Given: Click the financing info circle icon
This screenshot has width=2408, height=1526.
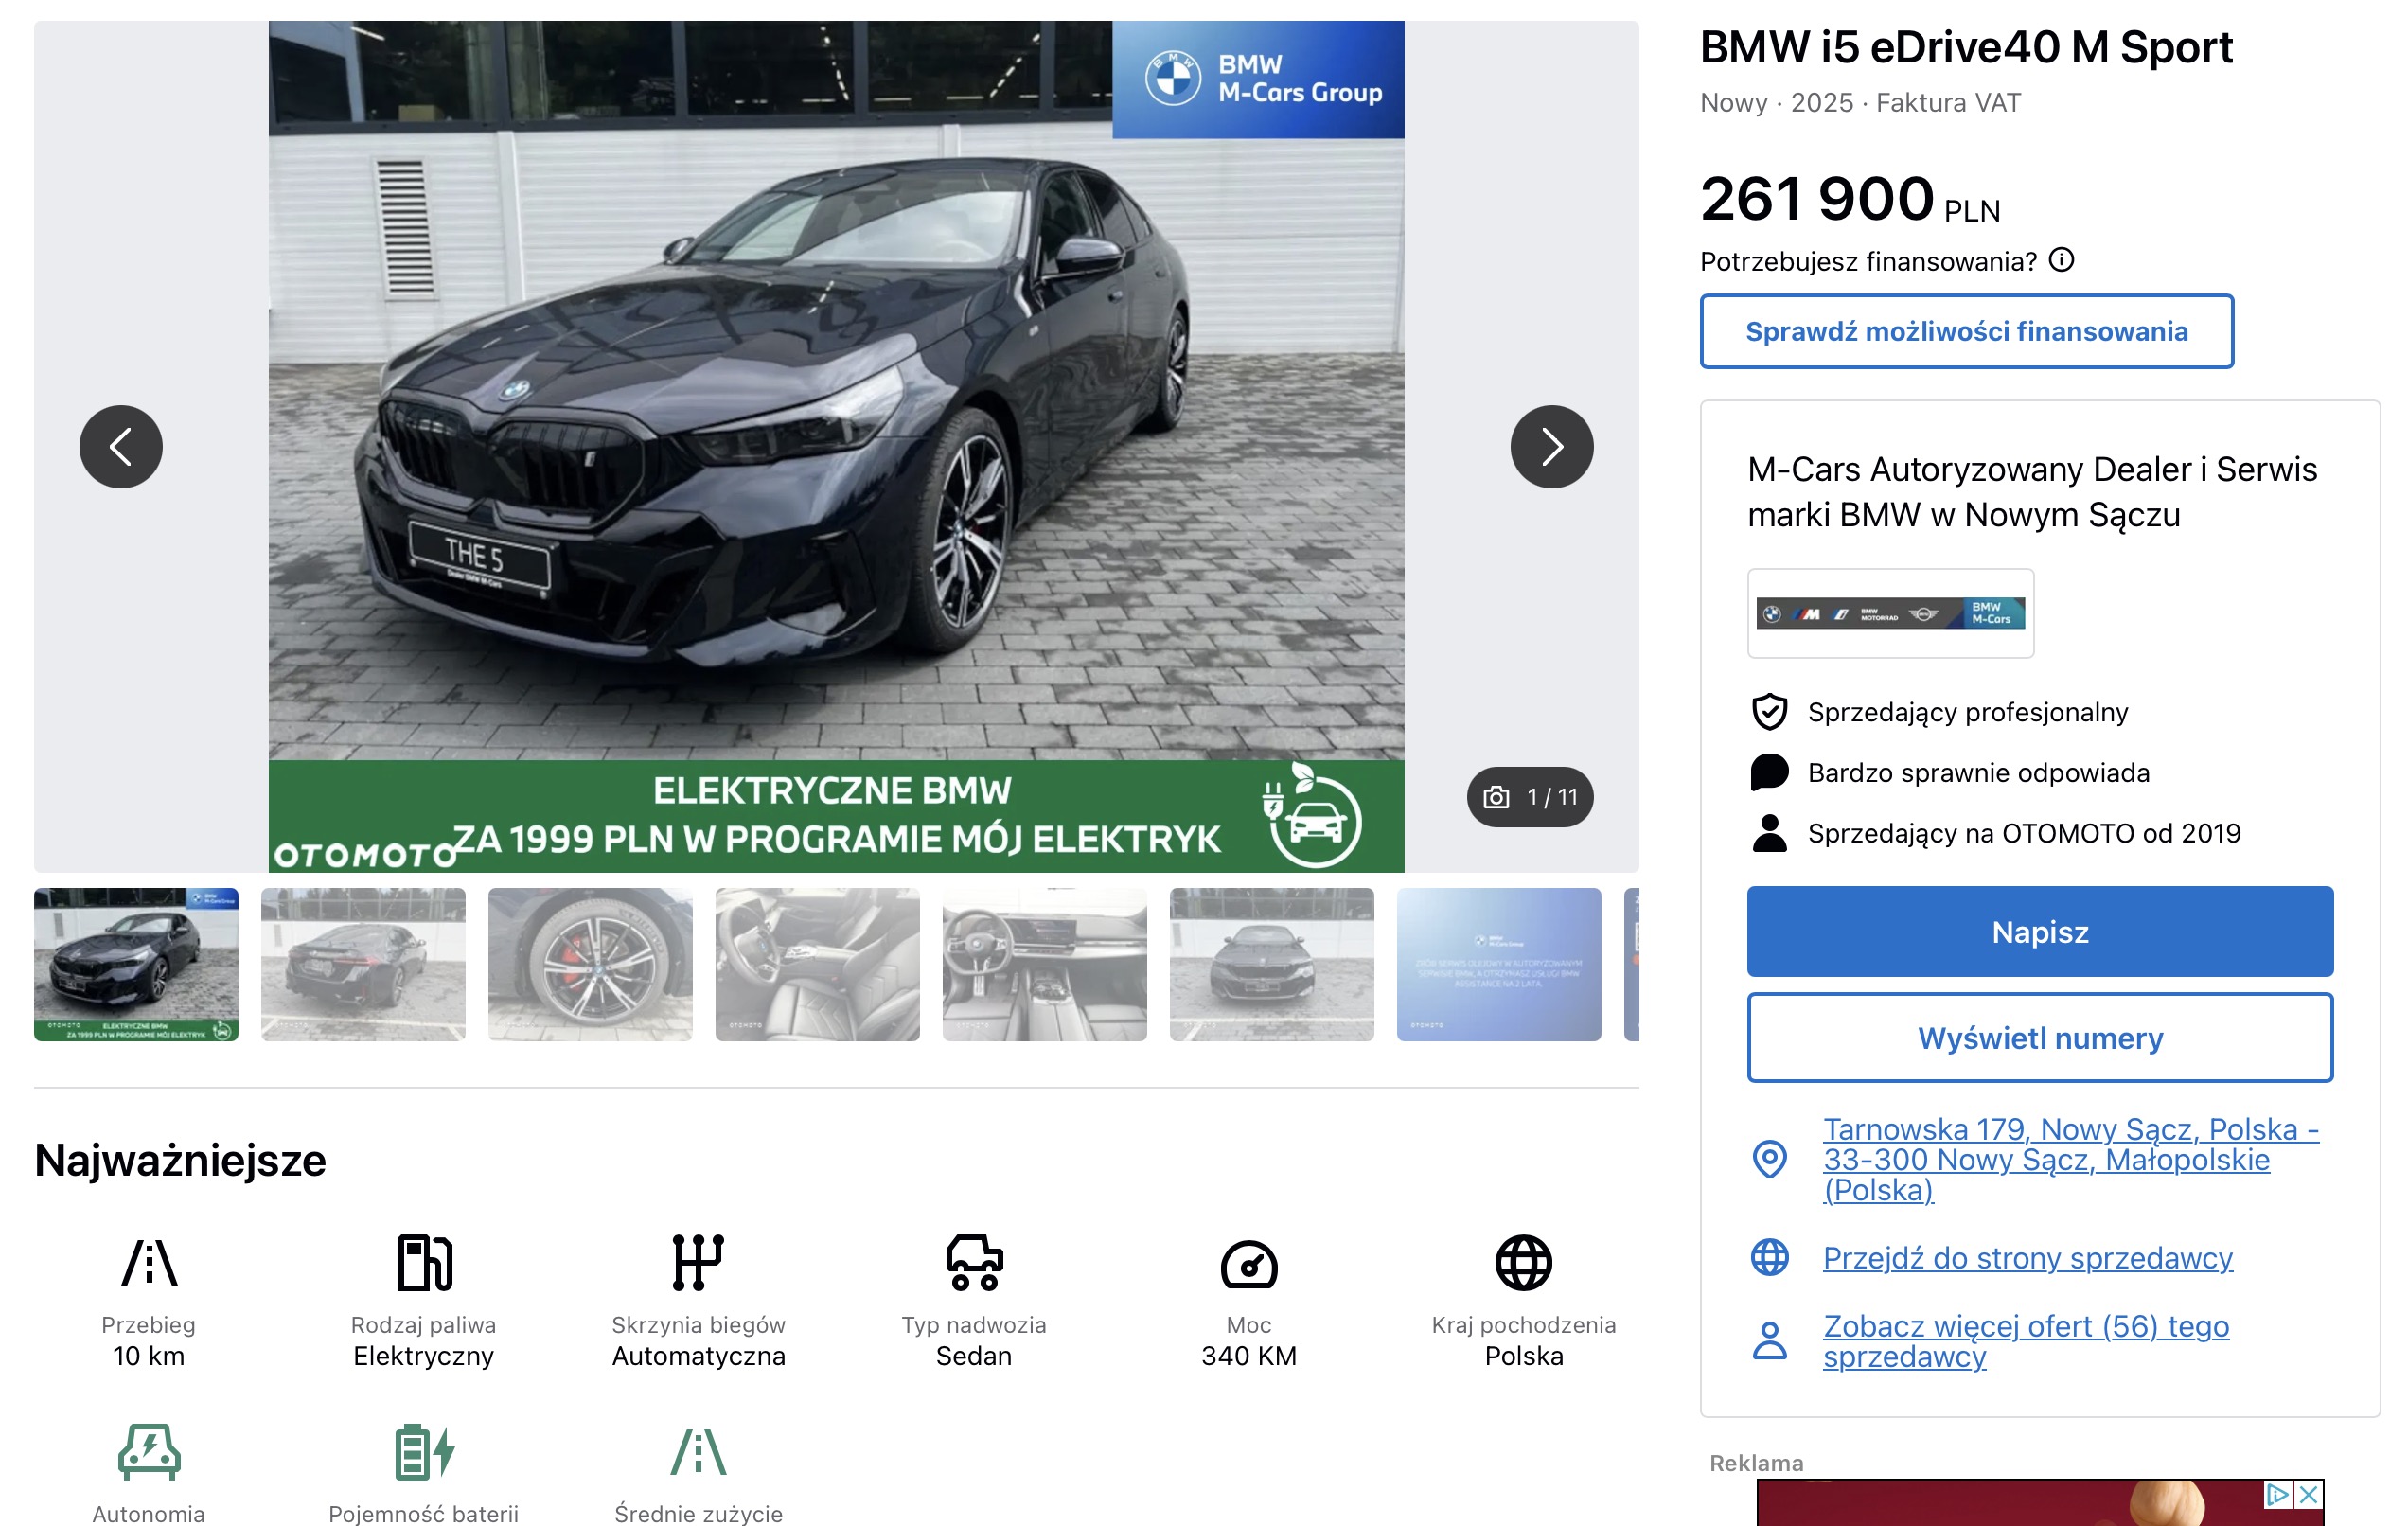Looking at the screenshot, I should pyautogui.click(x=2061, y=260).
